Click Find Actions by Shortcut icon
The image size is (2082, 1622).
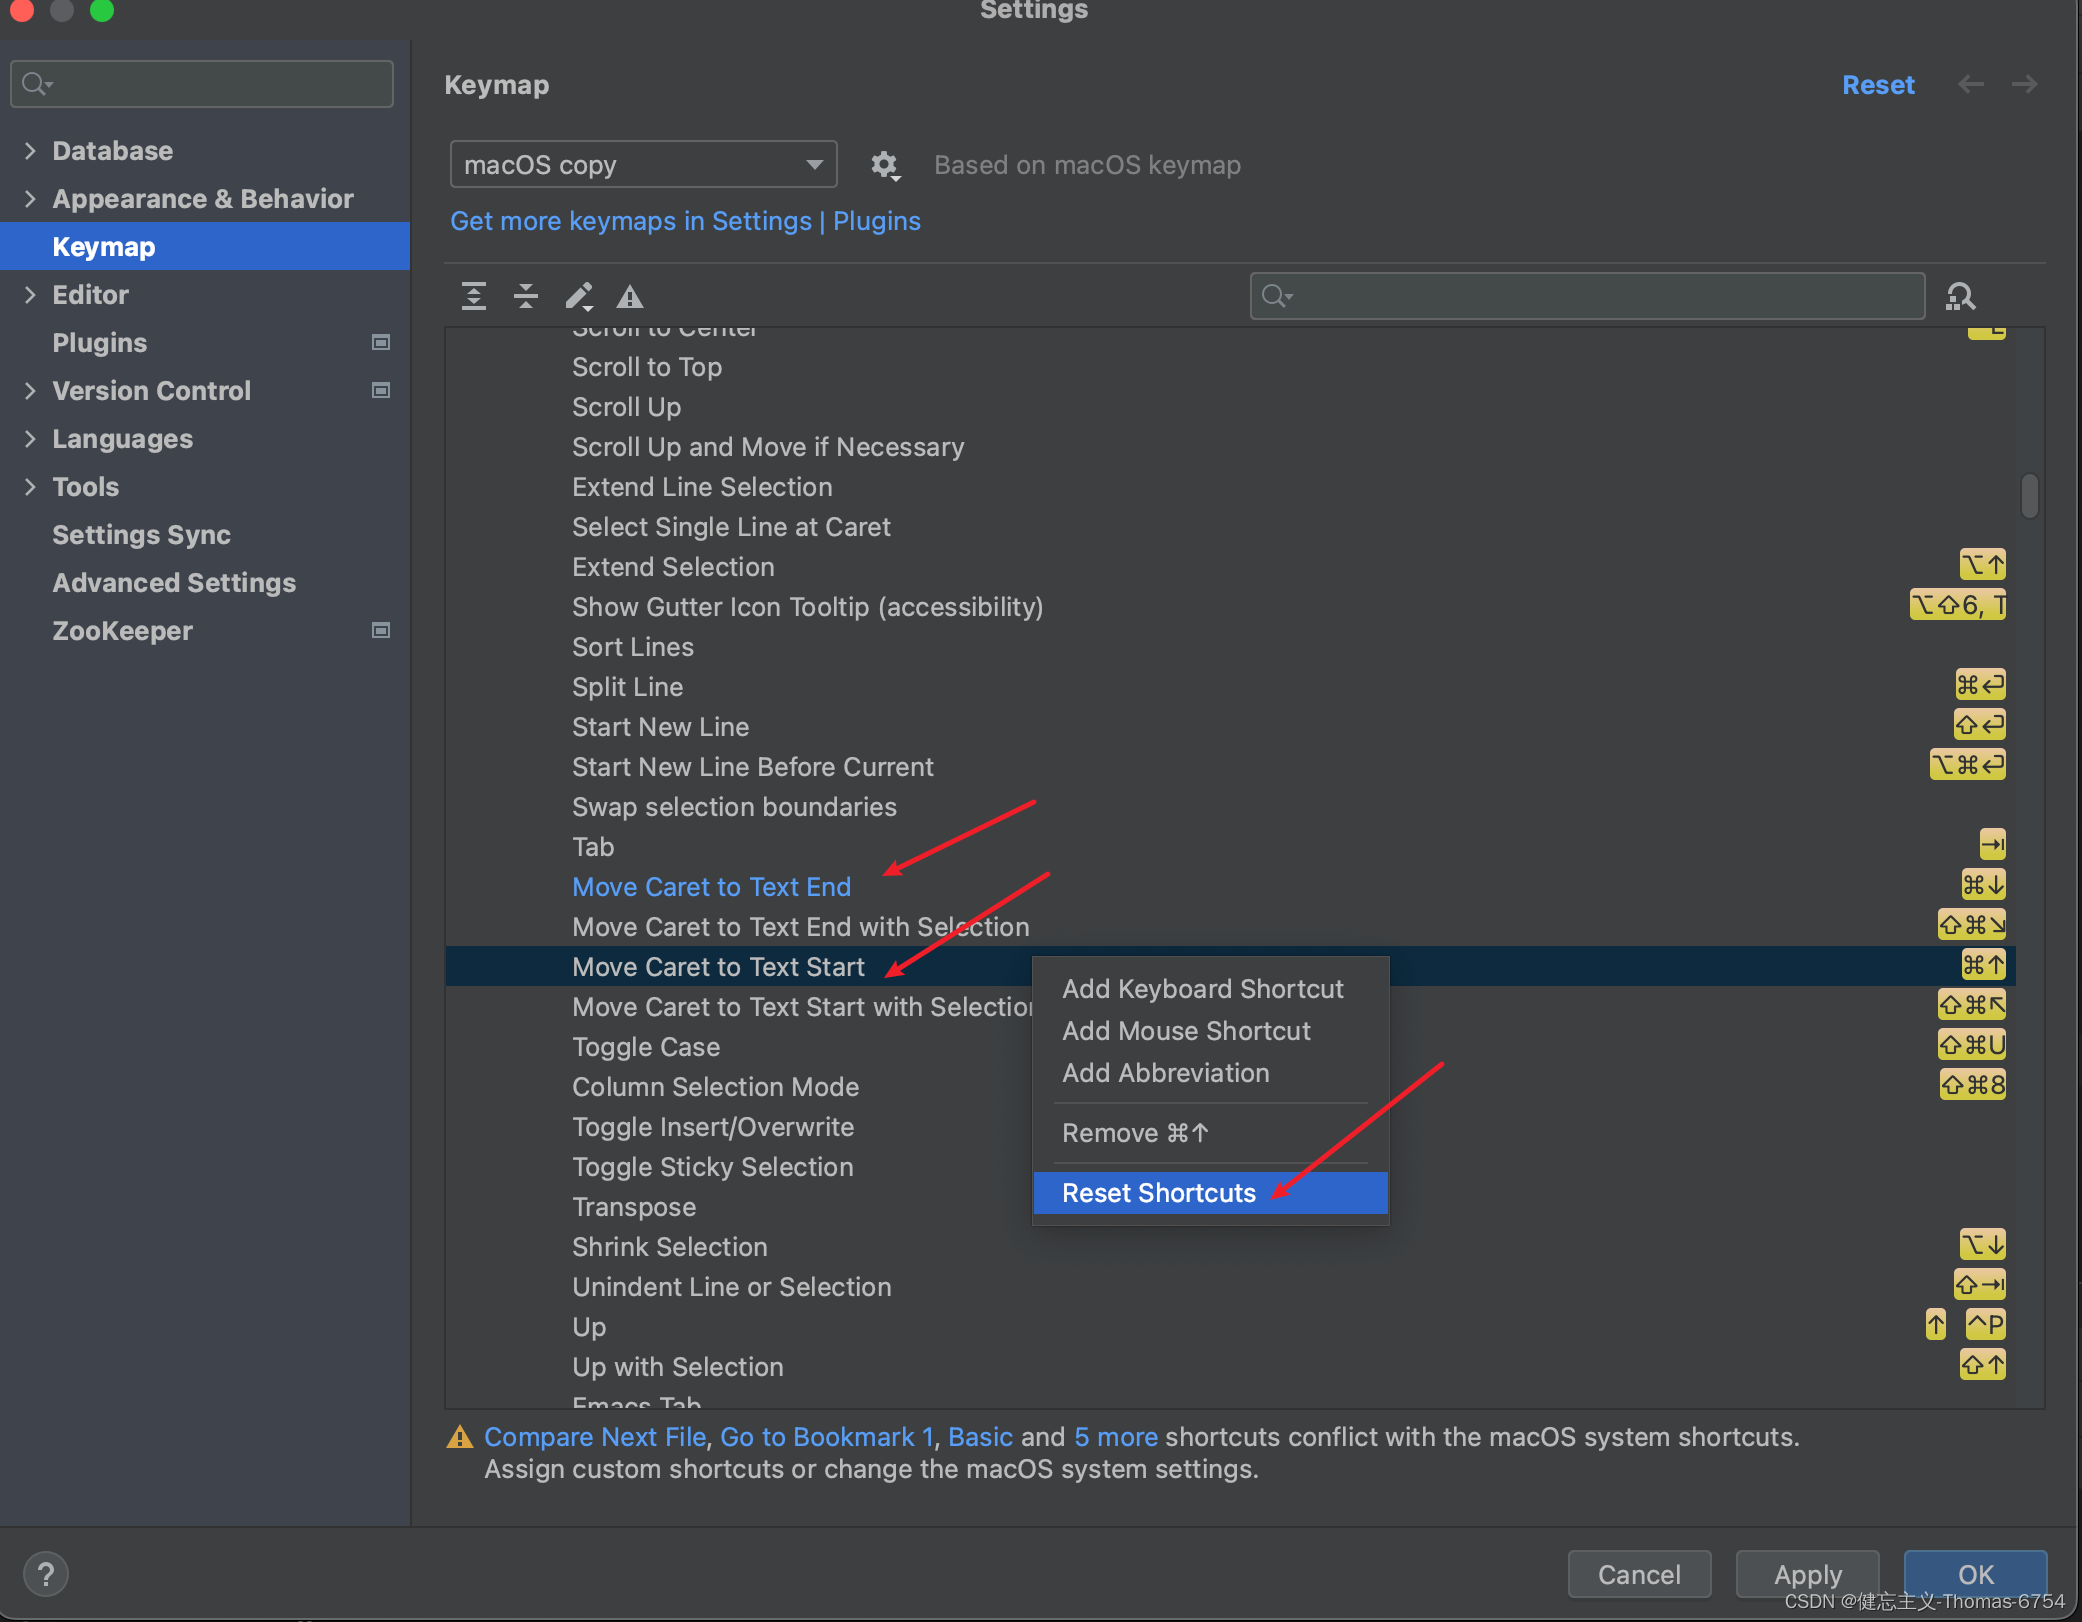1960,296
